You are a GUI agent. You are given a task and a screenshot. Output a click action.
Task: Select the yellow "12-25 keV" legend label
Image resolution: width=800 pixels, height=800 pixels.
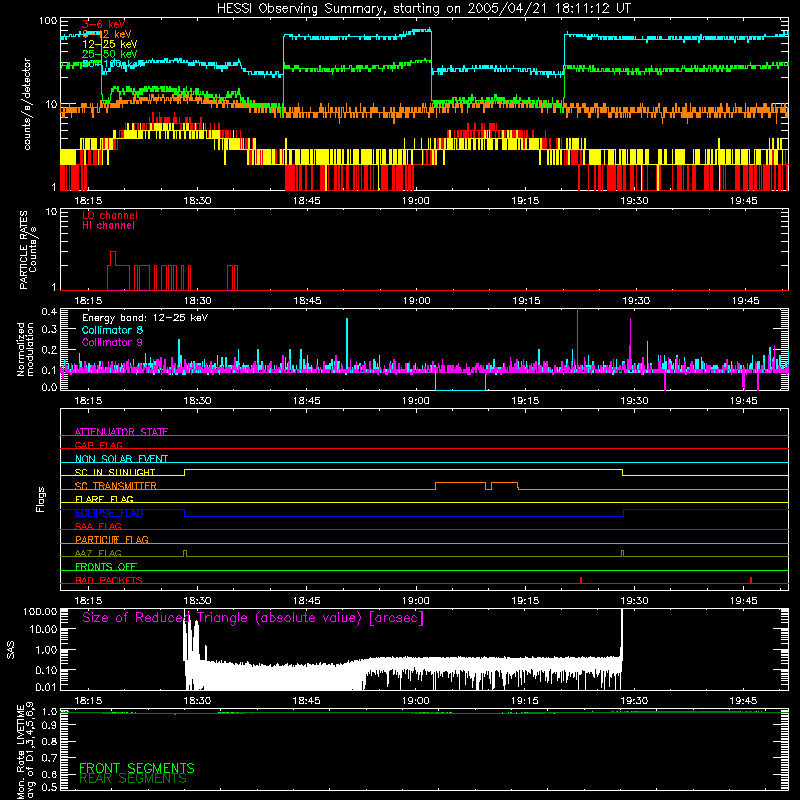[x=109, y=44]
